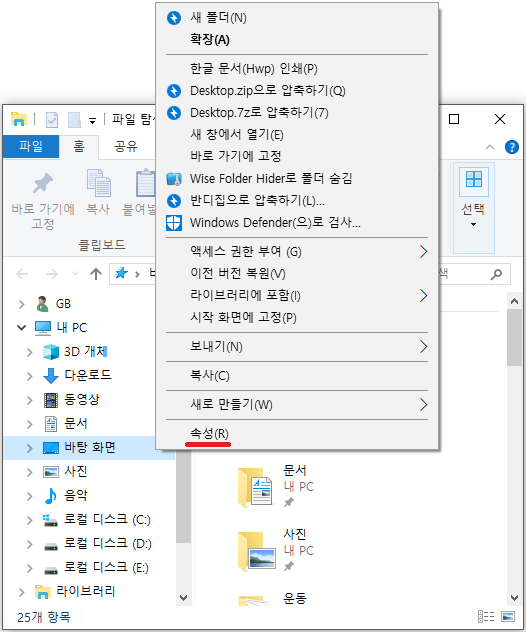Click the ribbon 바로 가기에 고정 pin button
Screen dimensions: 526x632
click(x=43, y=200)
